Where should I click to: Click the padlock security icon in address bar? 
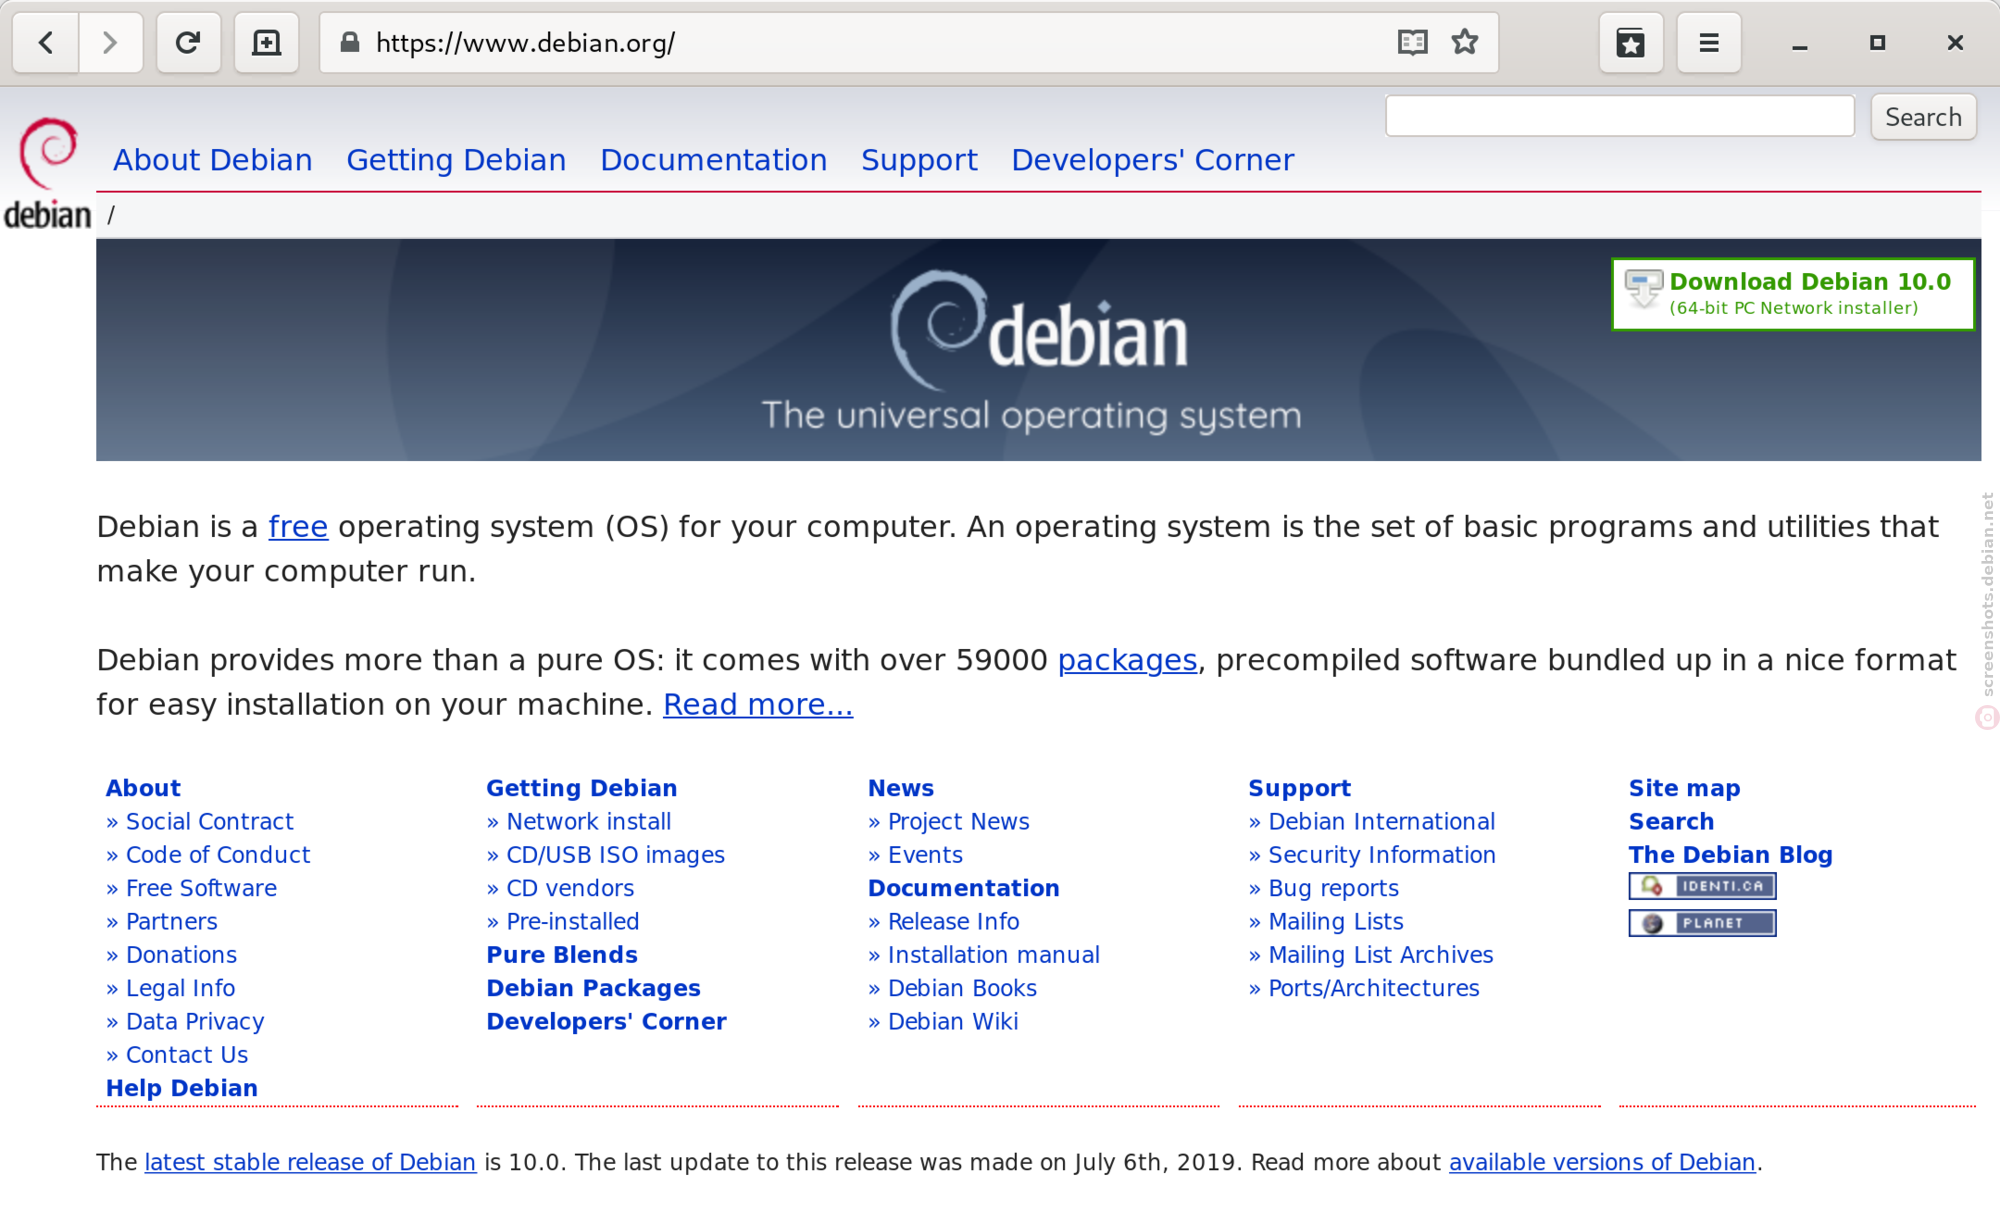349,43
